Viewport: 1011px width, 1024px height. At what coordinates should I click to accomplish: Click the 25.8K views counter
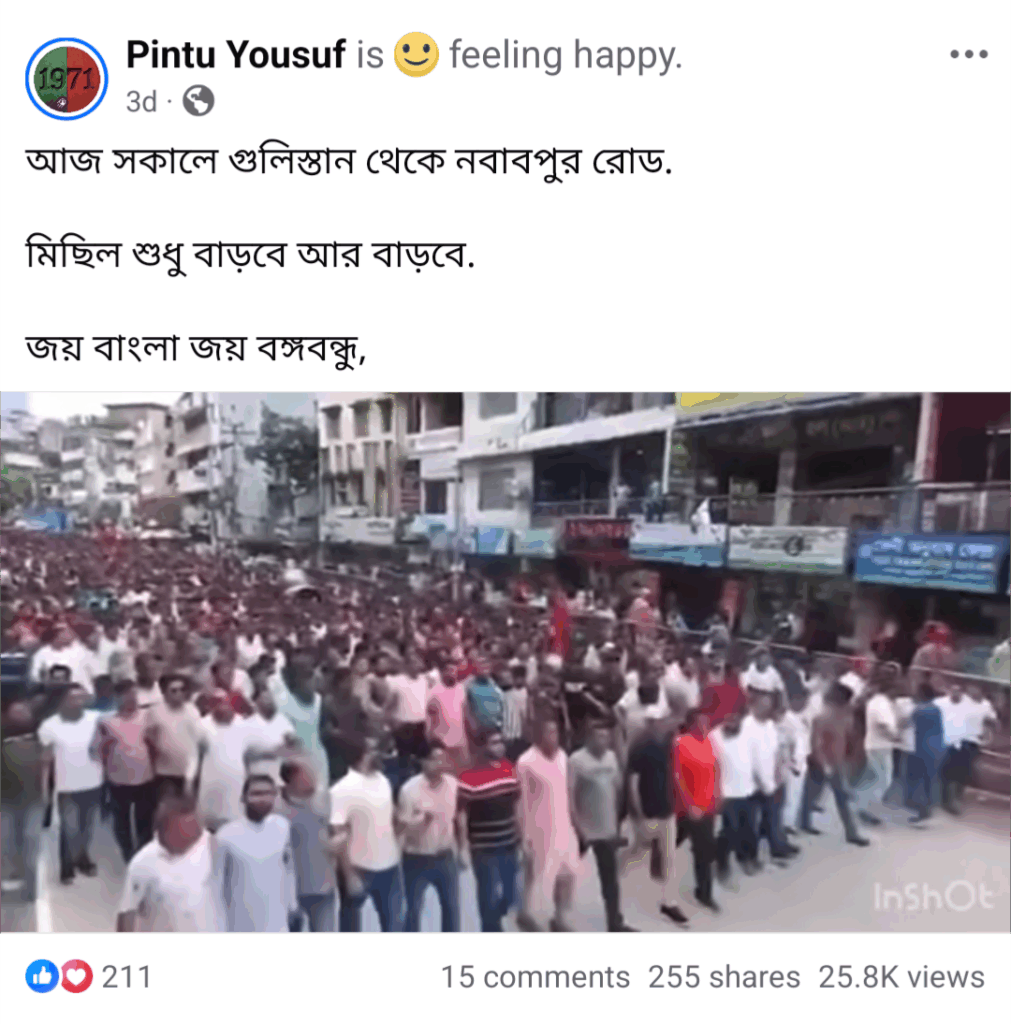[901, 978]
